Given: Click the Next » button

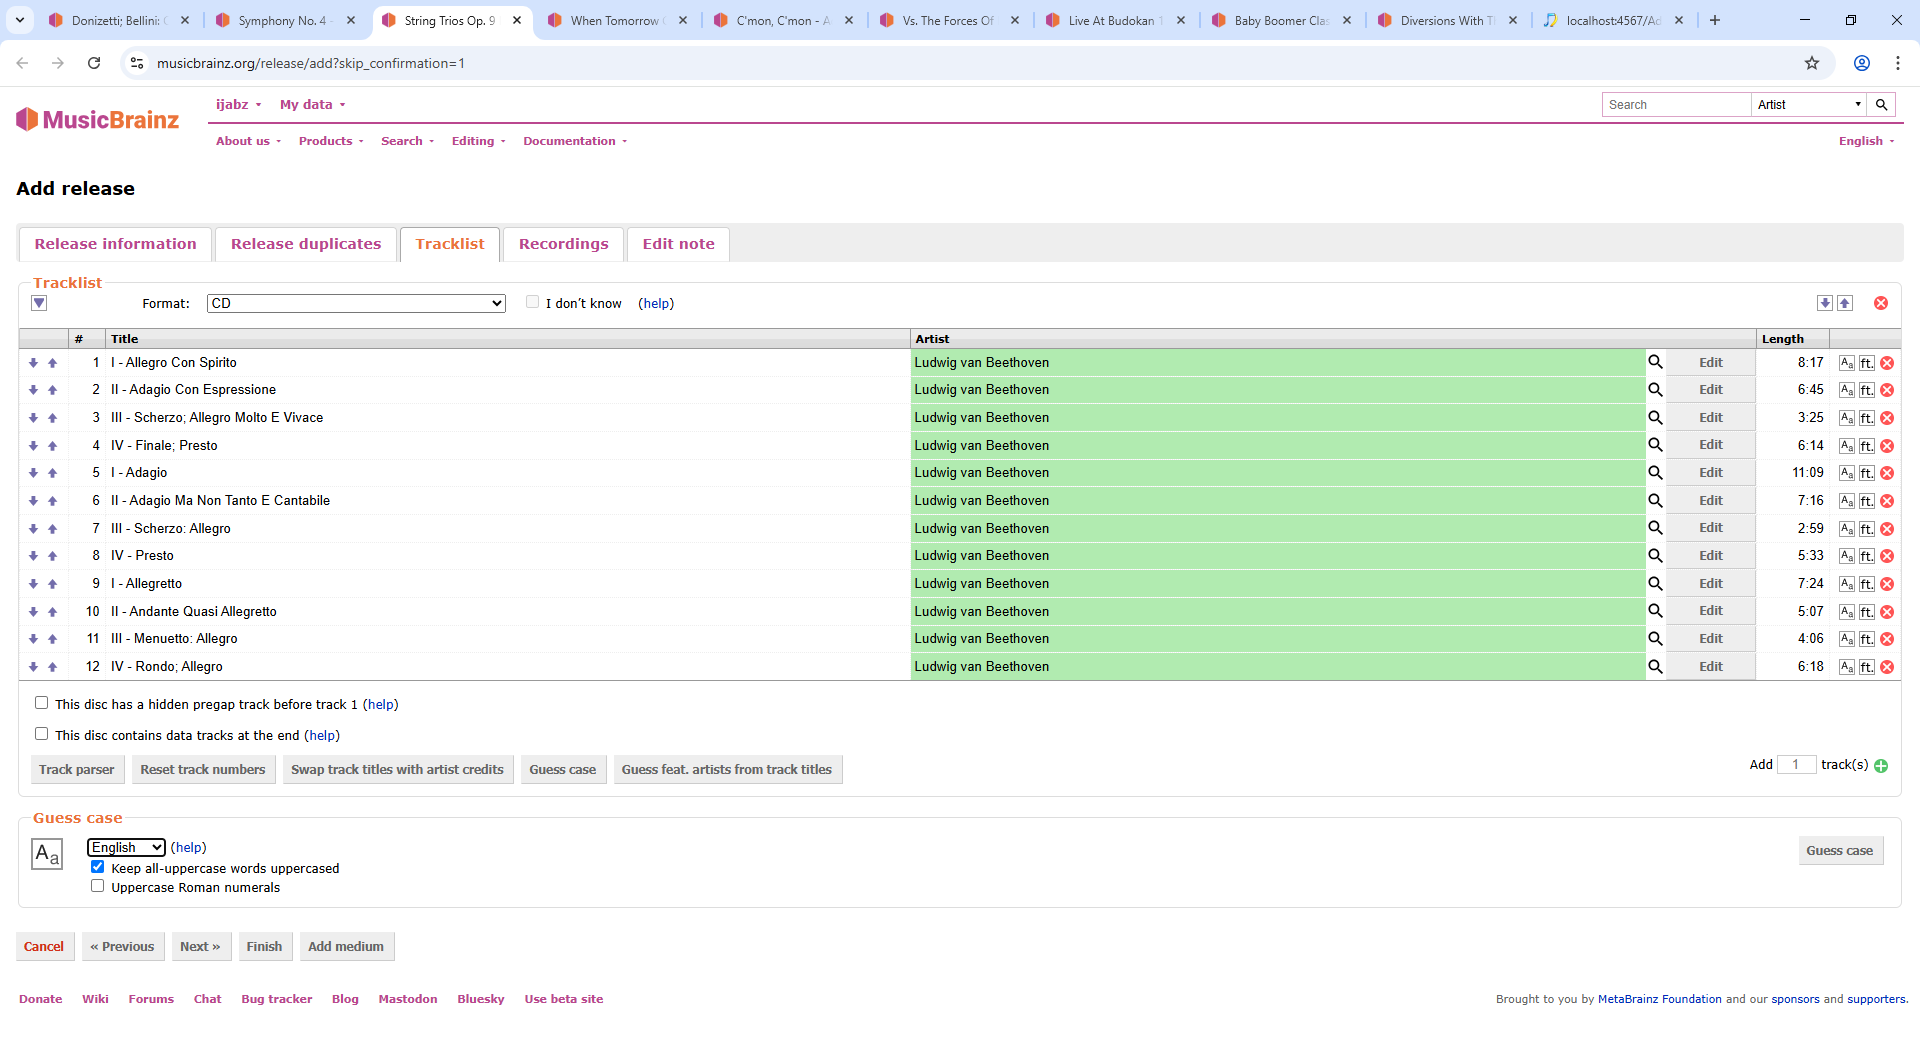Looking at the screenshot, I should (x=200, y=947).
